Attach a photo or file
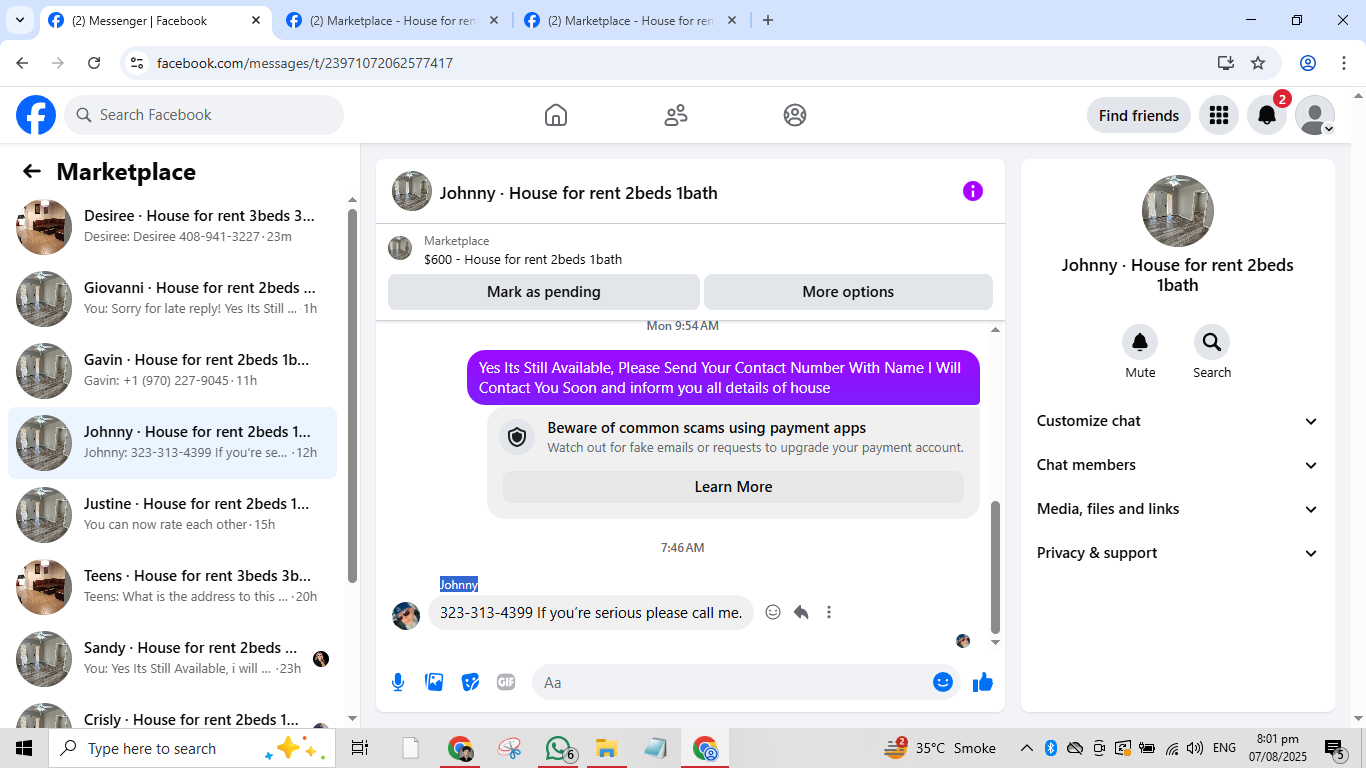The width and height of the screenshot is (1366, 768). 434,682
